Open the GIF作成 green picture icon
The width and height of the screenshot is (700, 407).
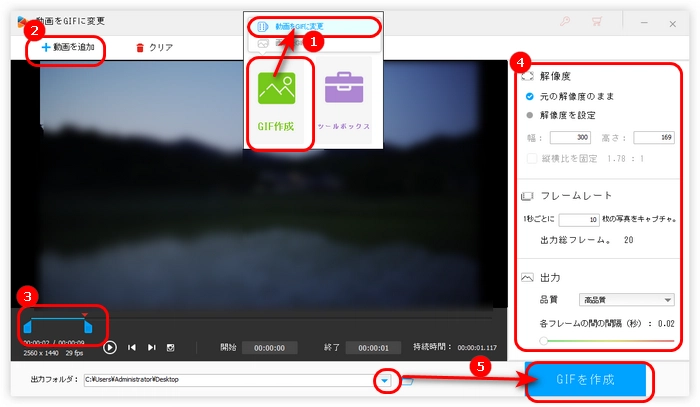(x=276, y=88)
